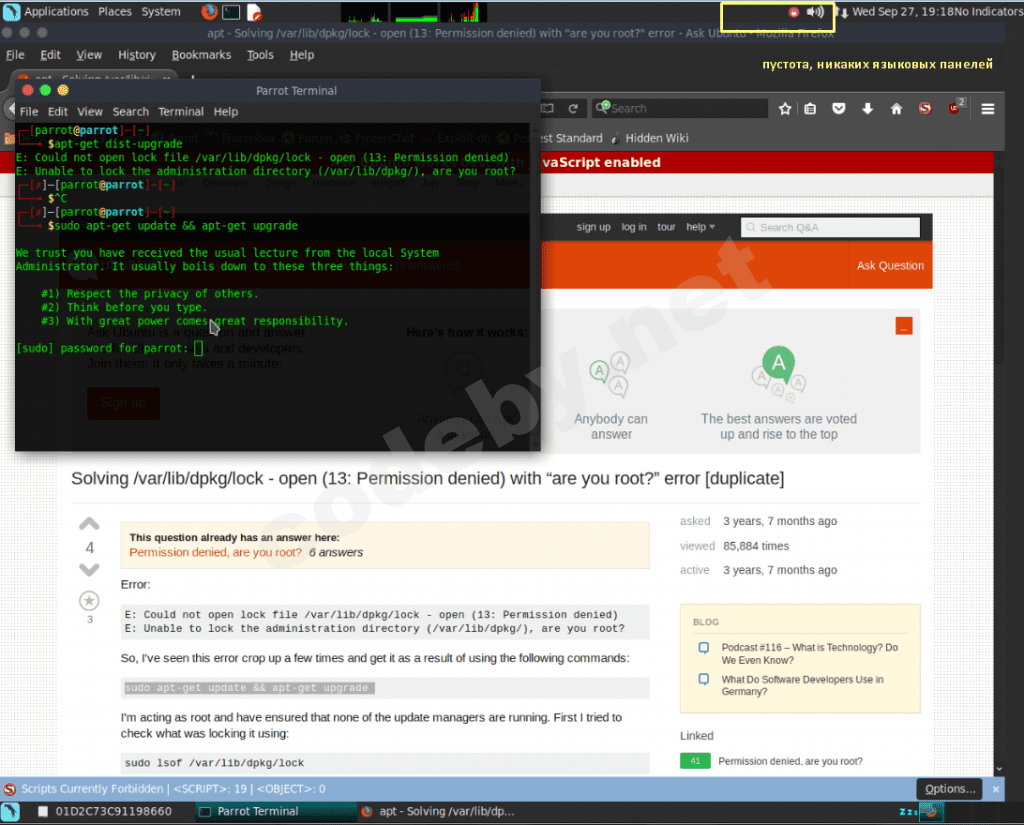1024x825 pixels.
Task: Upvote the question
Action: pyautogui.click(x=89, y=524)
